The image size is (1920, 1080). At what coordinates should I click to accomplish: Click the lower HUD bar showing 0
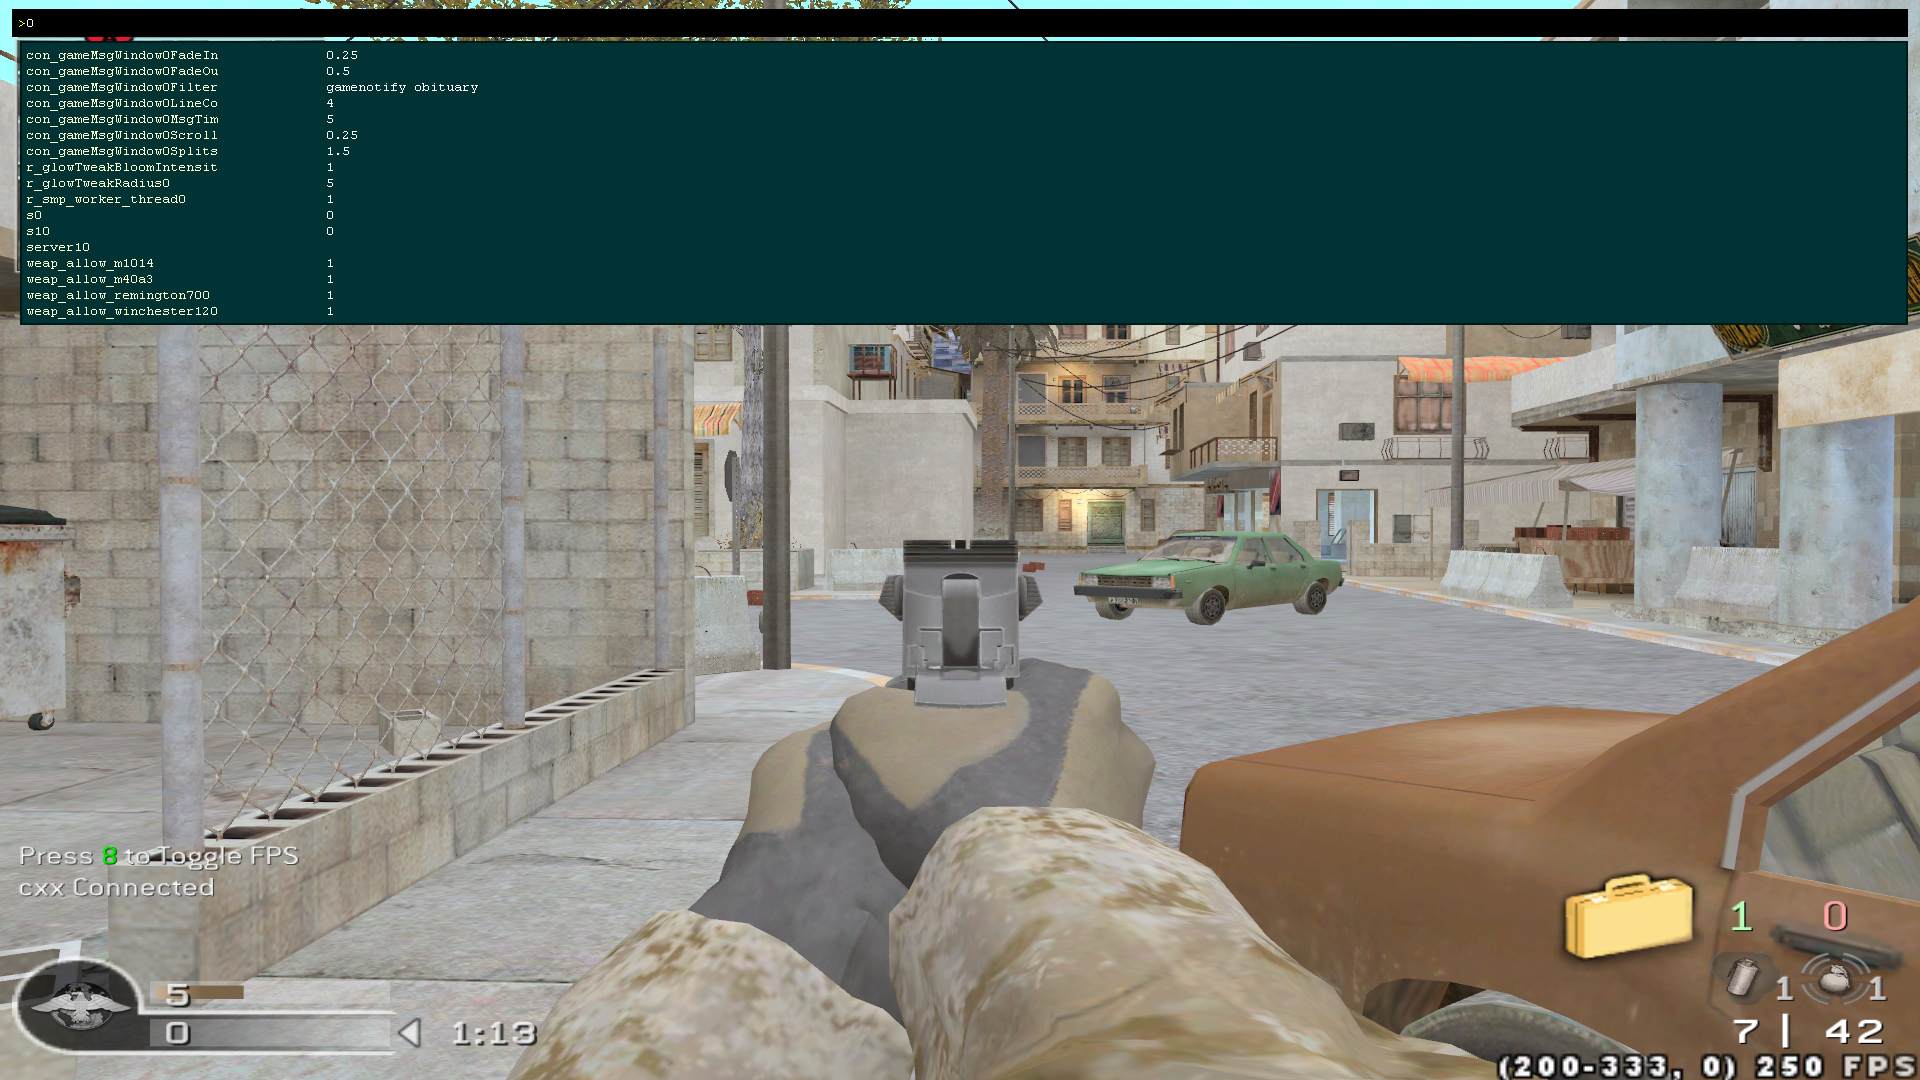pos(270,1033)
